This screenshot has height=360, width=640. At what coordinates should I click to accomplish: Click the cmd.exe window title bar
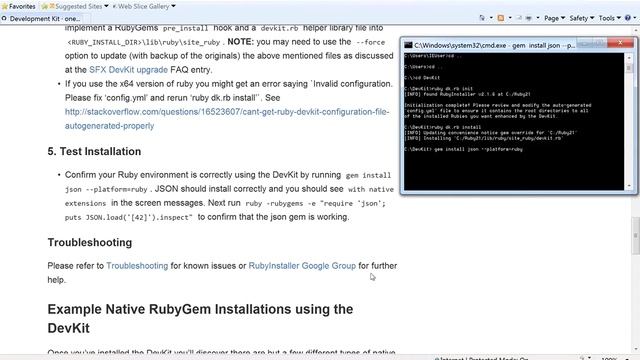(494, 45)
